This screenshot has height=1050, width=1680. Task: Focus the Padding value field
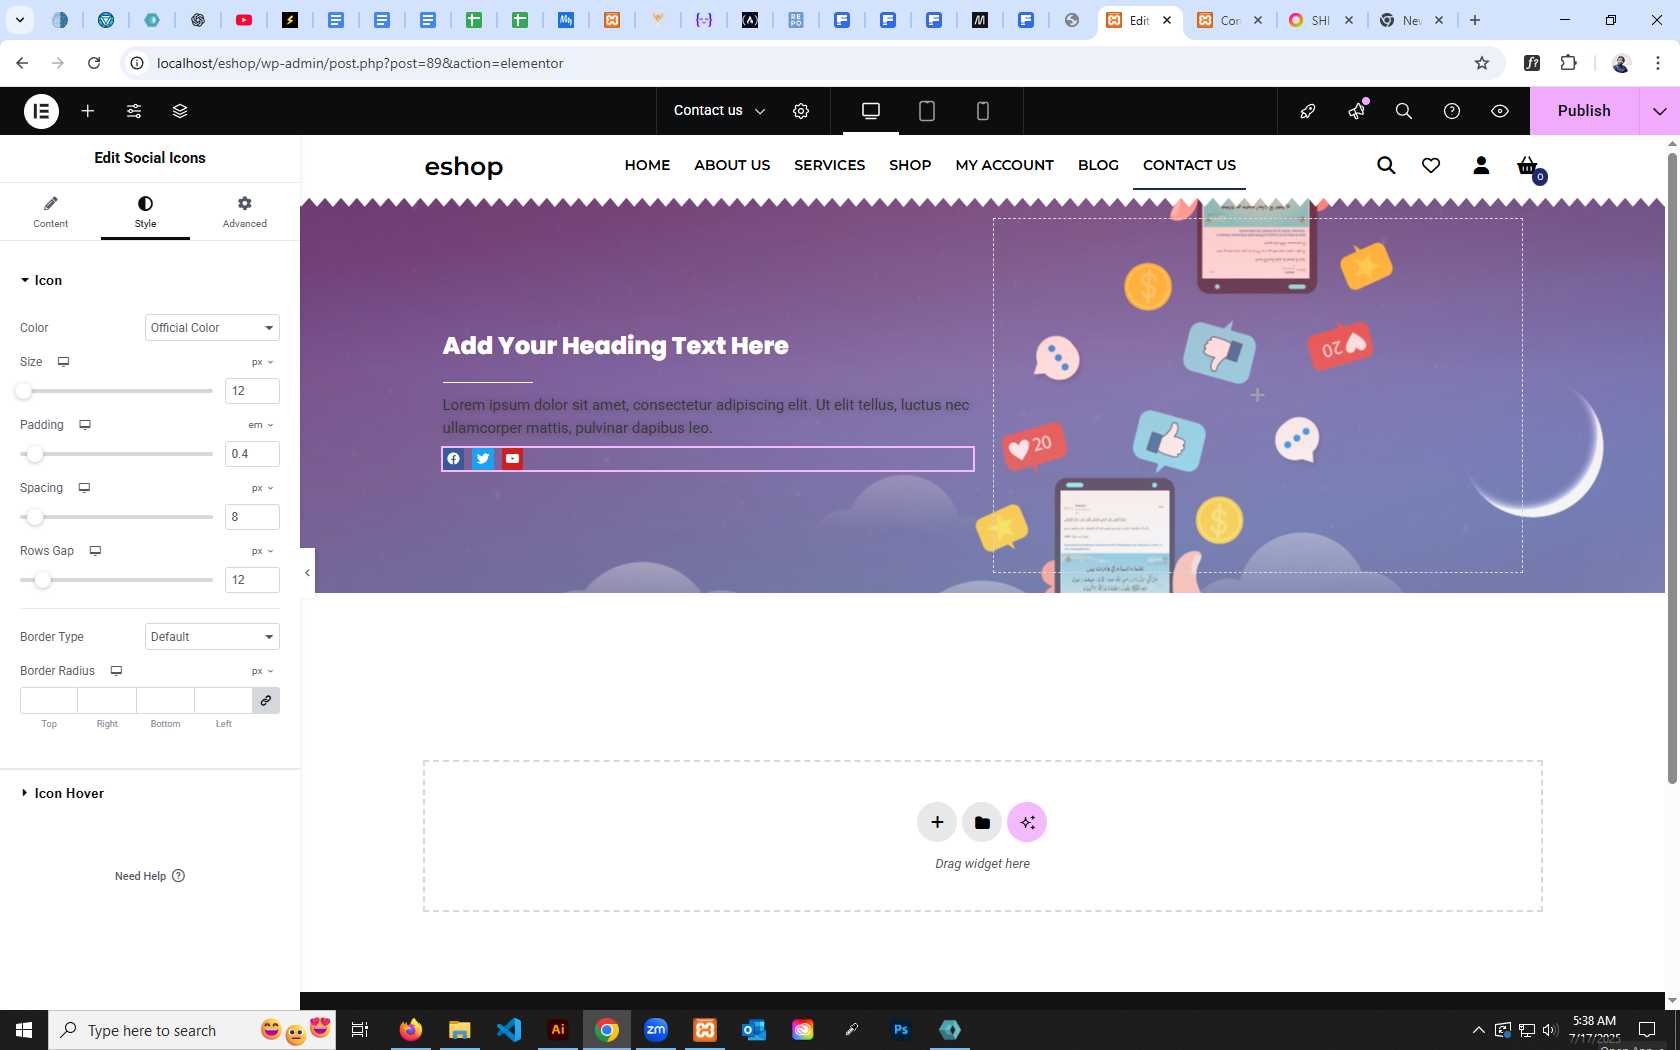click(252, 454)
